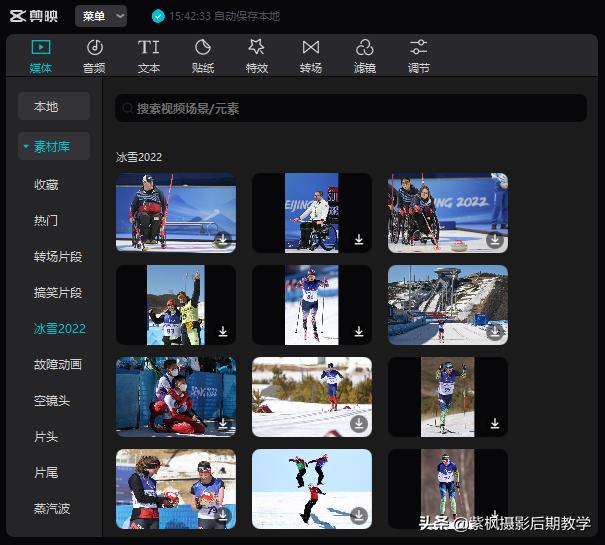Select the two wheelchair curlers thumbnail
Image resolution: width=605 pixels, height=545 pixels.
[x=448, y=213]
